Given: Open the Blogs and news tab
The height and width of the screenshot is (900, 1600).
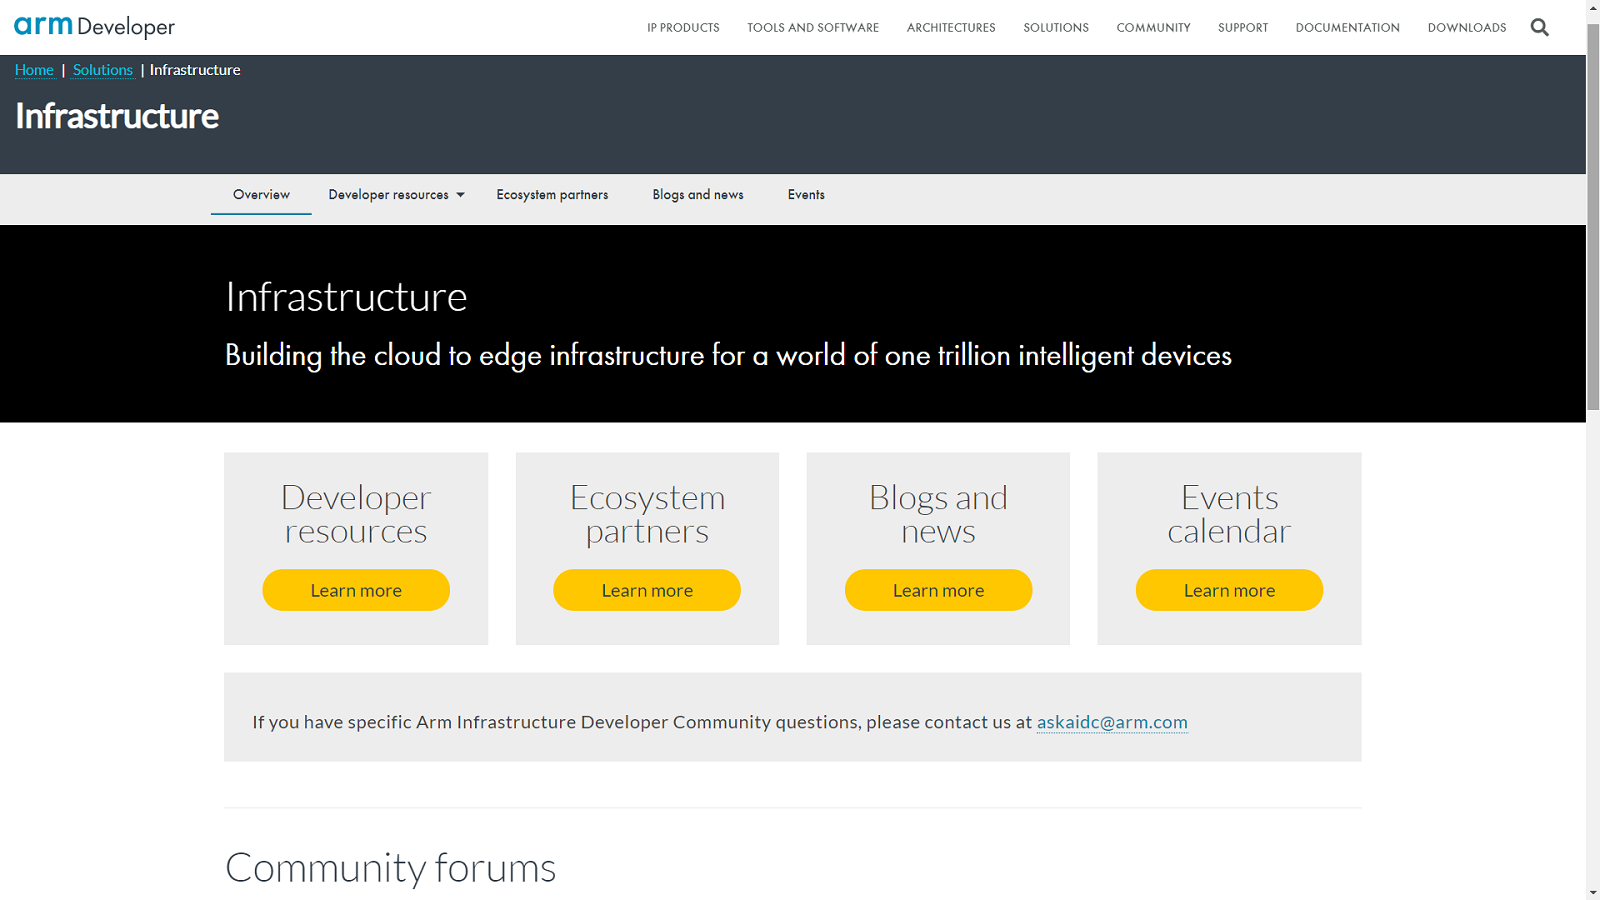Looking at the screenshot, I should pos(698,195).
